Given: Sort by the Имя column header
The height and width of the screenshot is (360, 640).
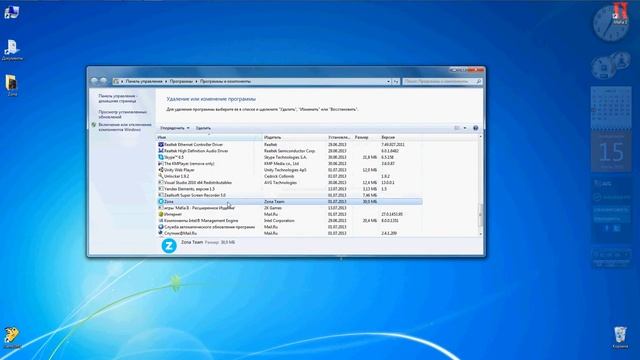Looking at the screenshot, I should tap(209, 138).
